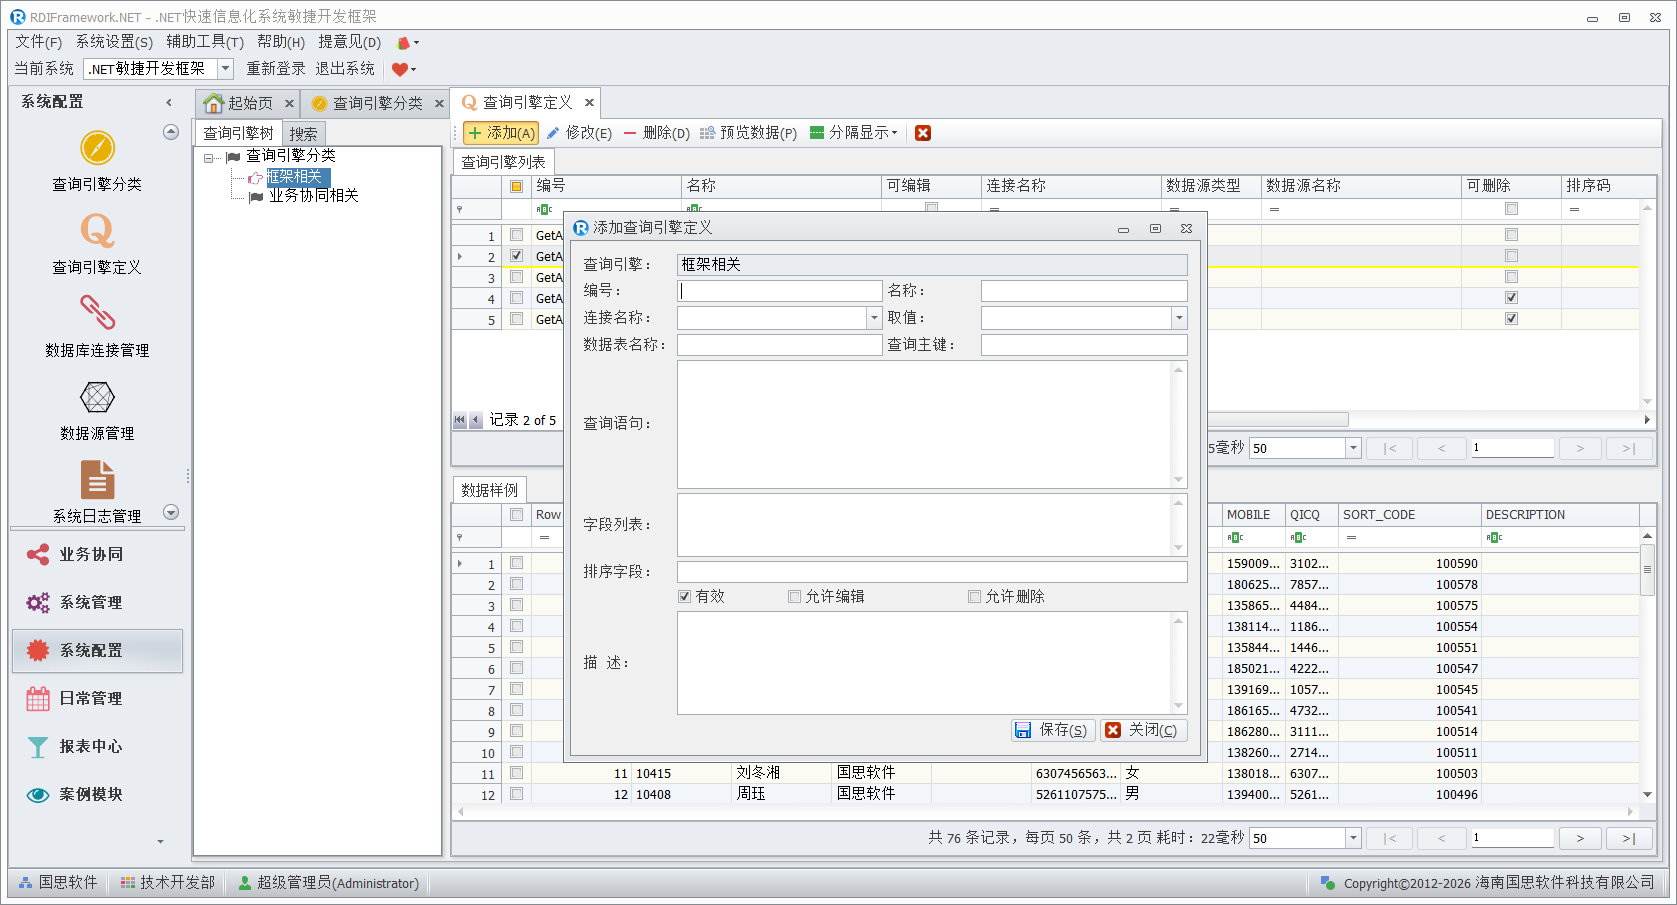Expand the 取值 dropdown

coord(1179,318)
